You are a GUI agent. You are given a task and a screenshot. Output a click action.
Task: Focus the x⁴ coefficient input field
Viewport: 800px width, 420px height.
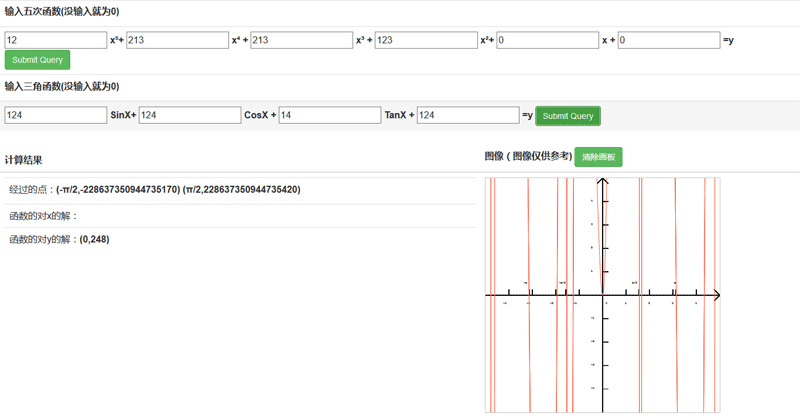[177, 40]
